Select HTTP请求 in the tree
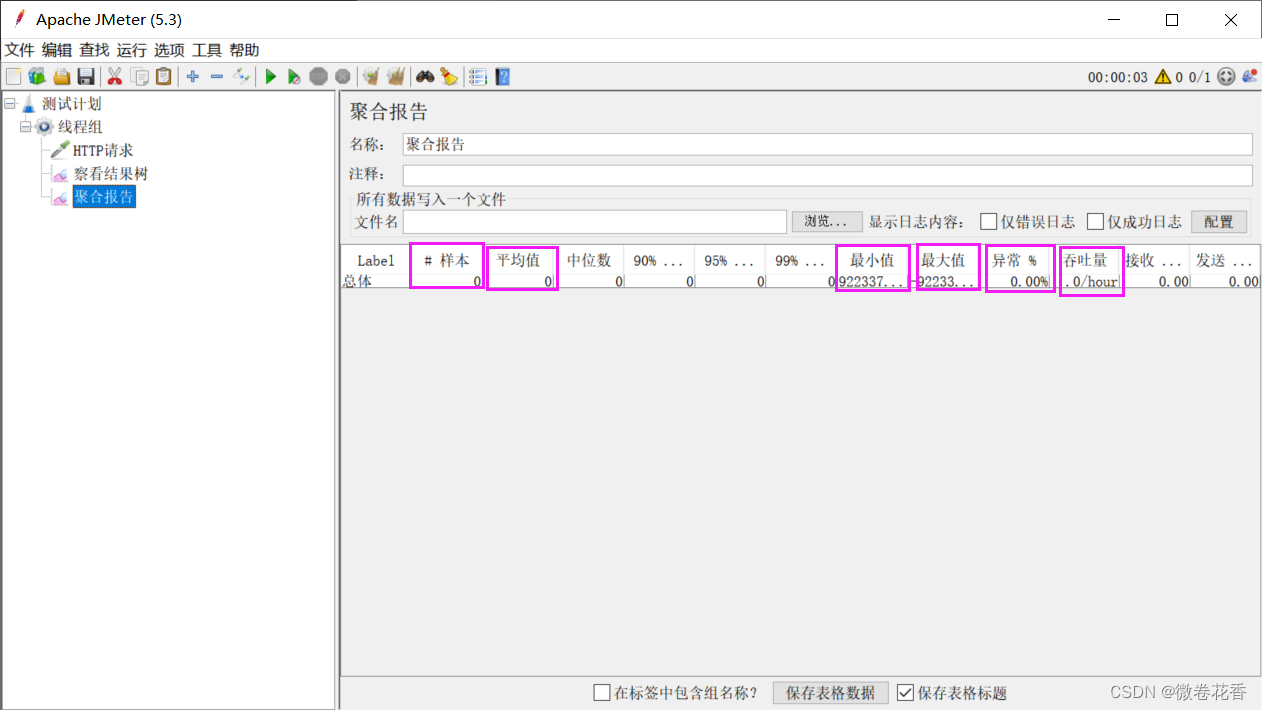Viewport: 1262px width, 710px height. coord(103,150)
